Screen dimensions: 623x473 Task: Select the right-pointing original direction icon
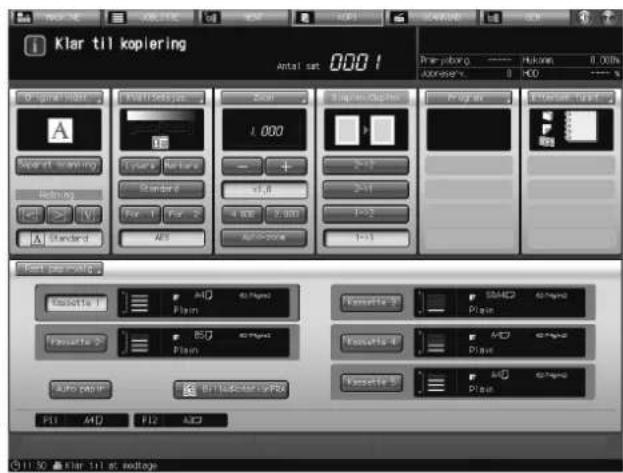(x=60, y=215)
